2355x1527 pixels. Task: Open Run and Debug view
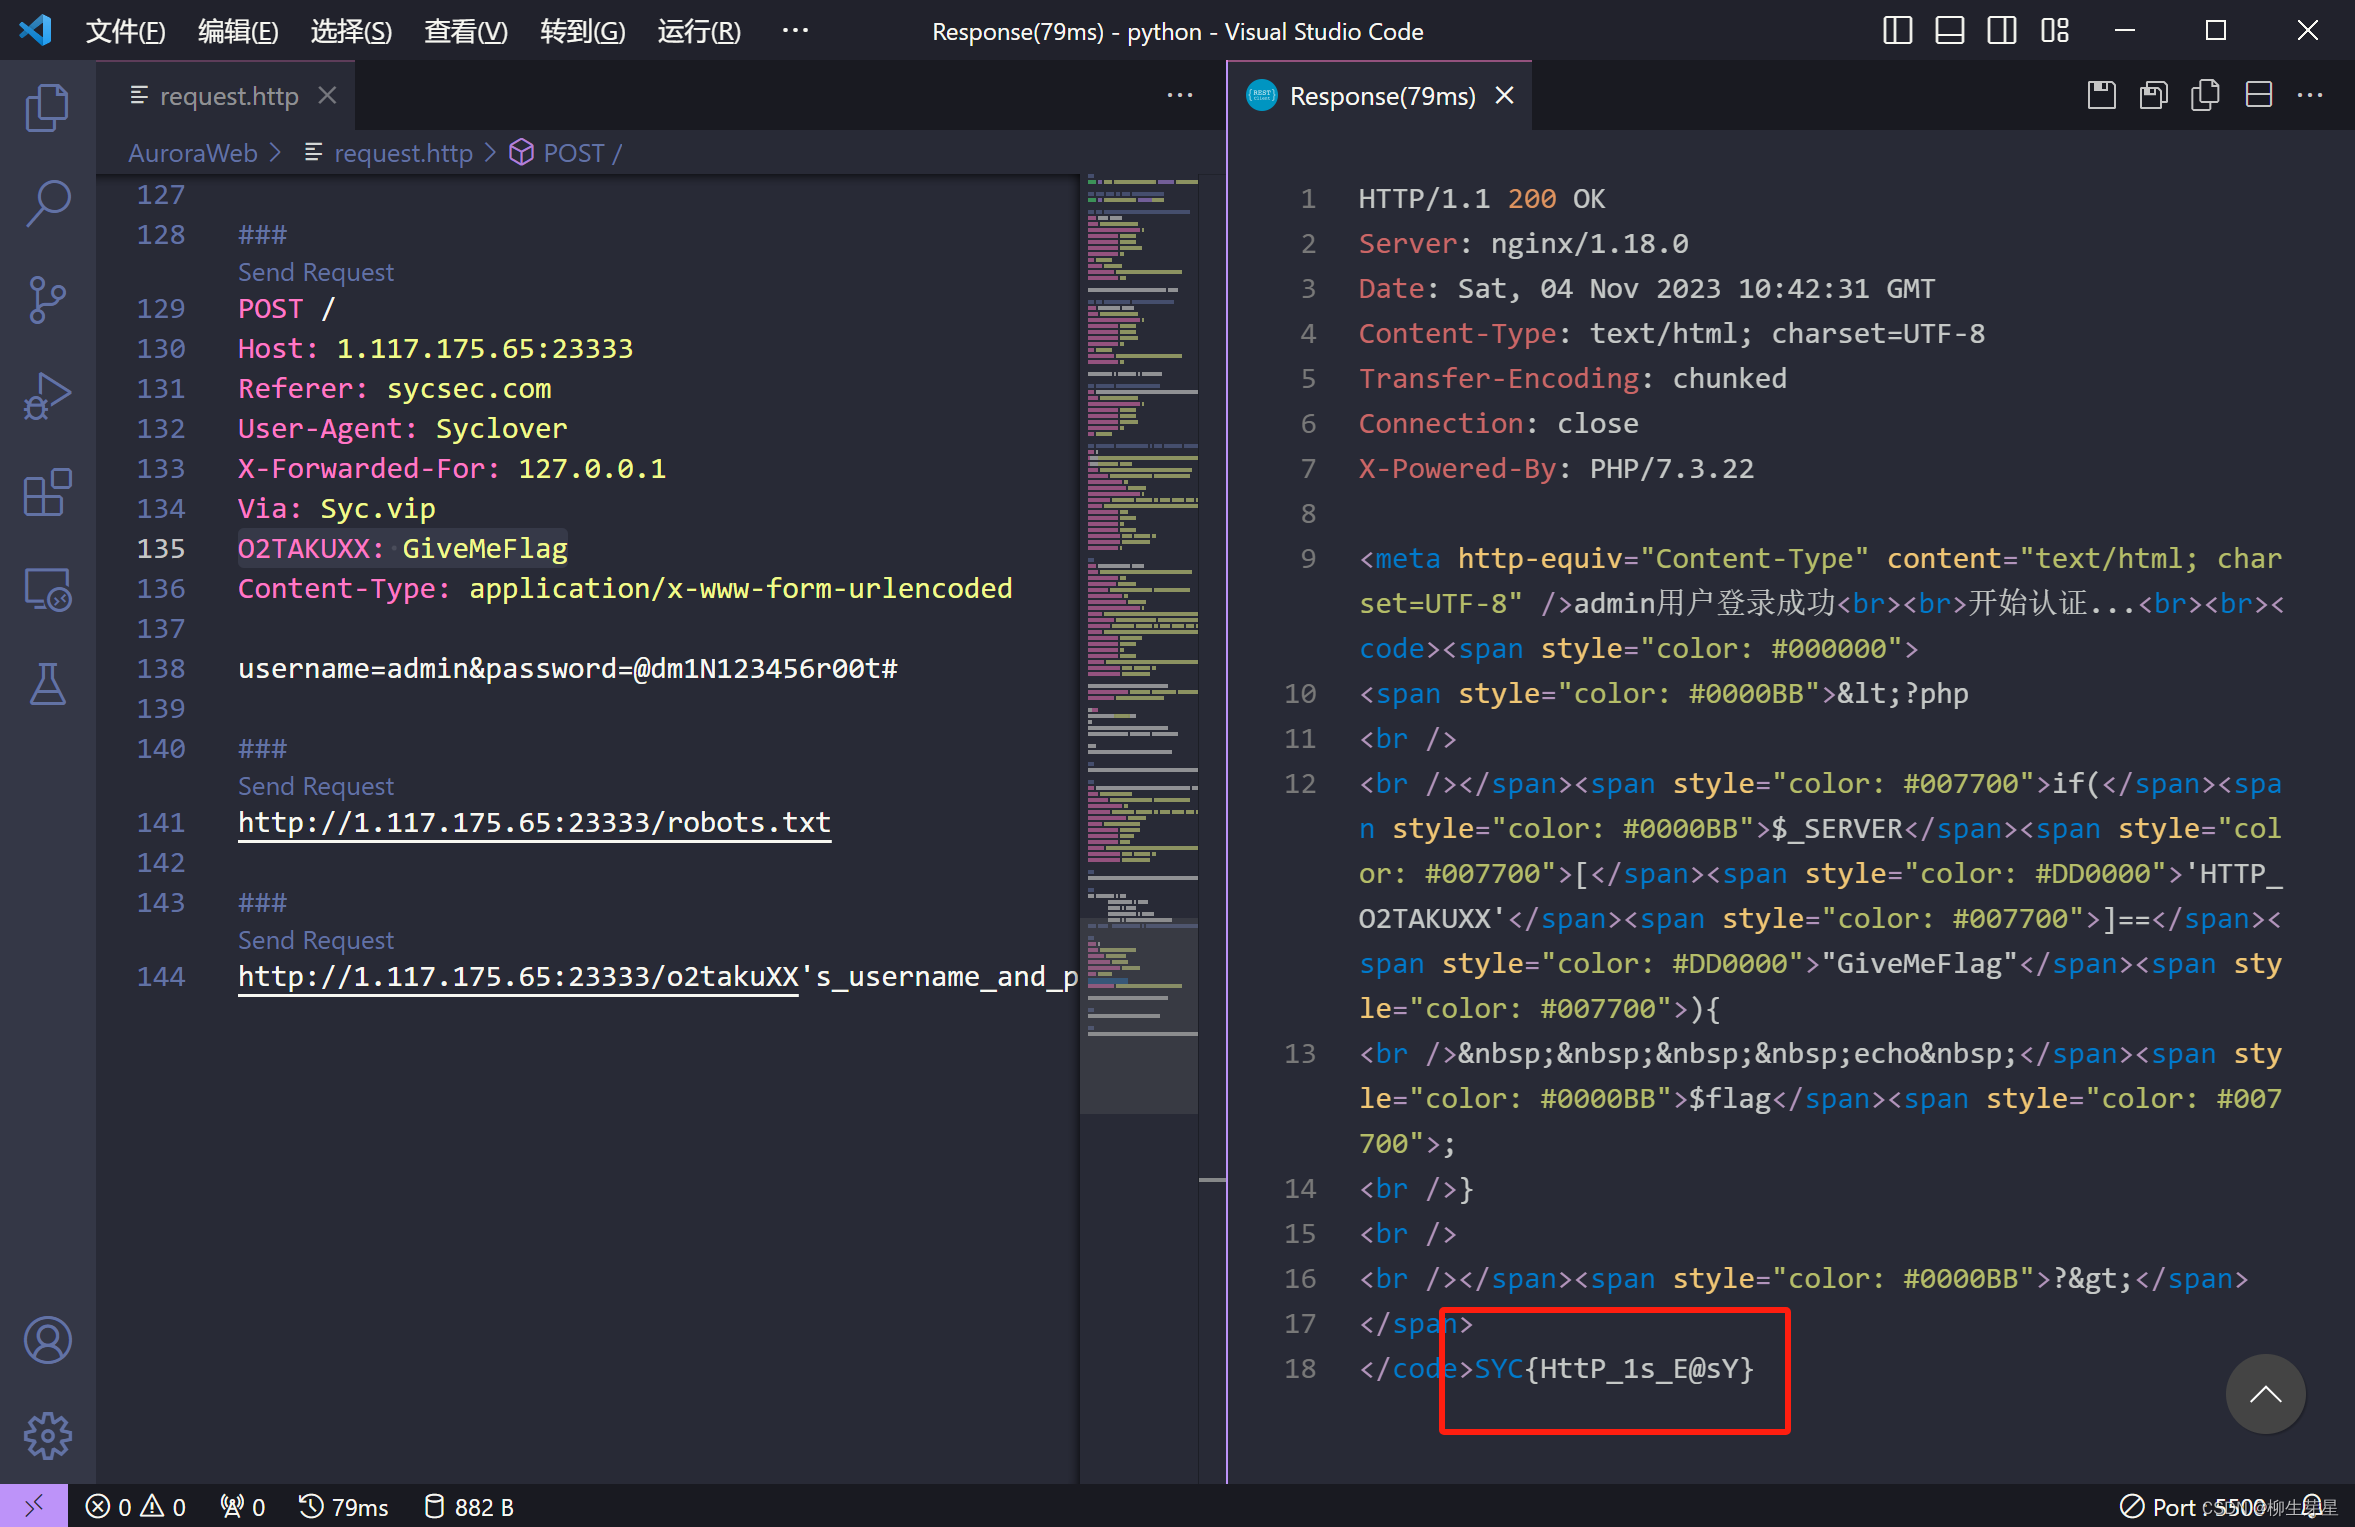[x=47, y=396]
